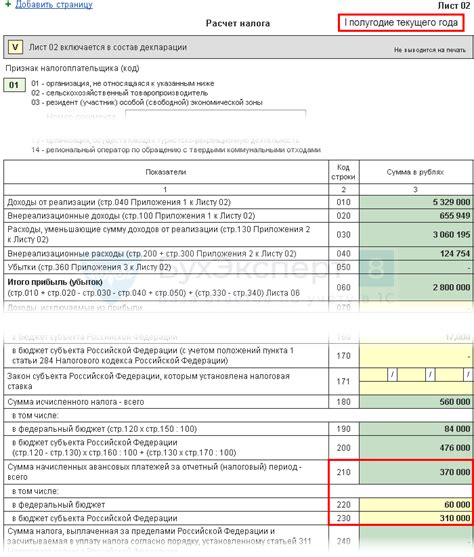This screenshot has width=474, height=557.
Task: Select line 010 amount 5 329 000
Action: (x=416, y=202)
